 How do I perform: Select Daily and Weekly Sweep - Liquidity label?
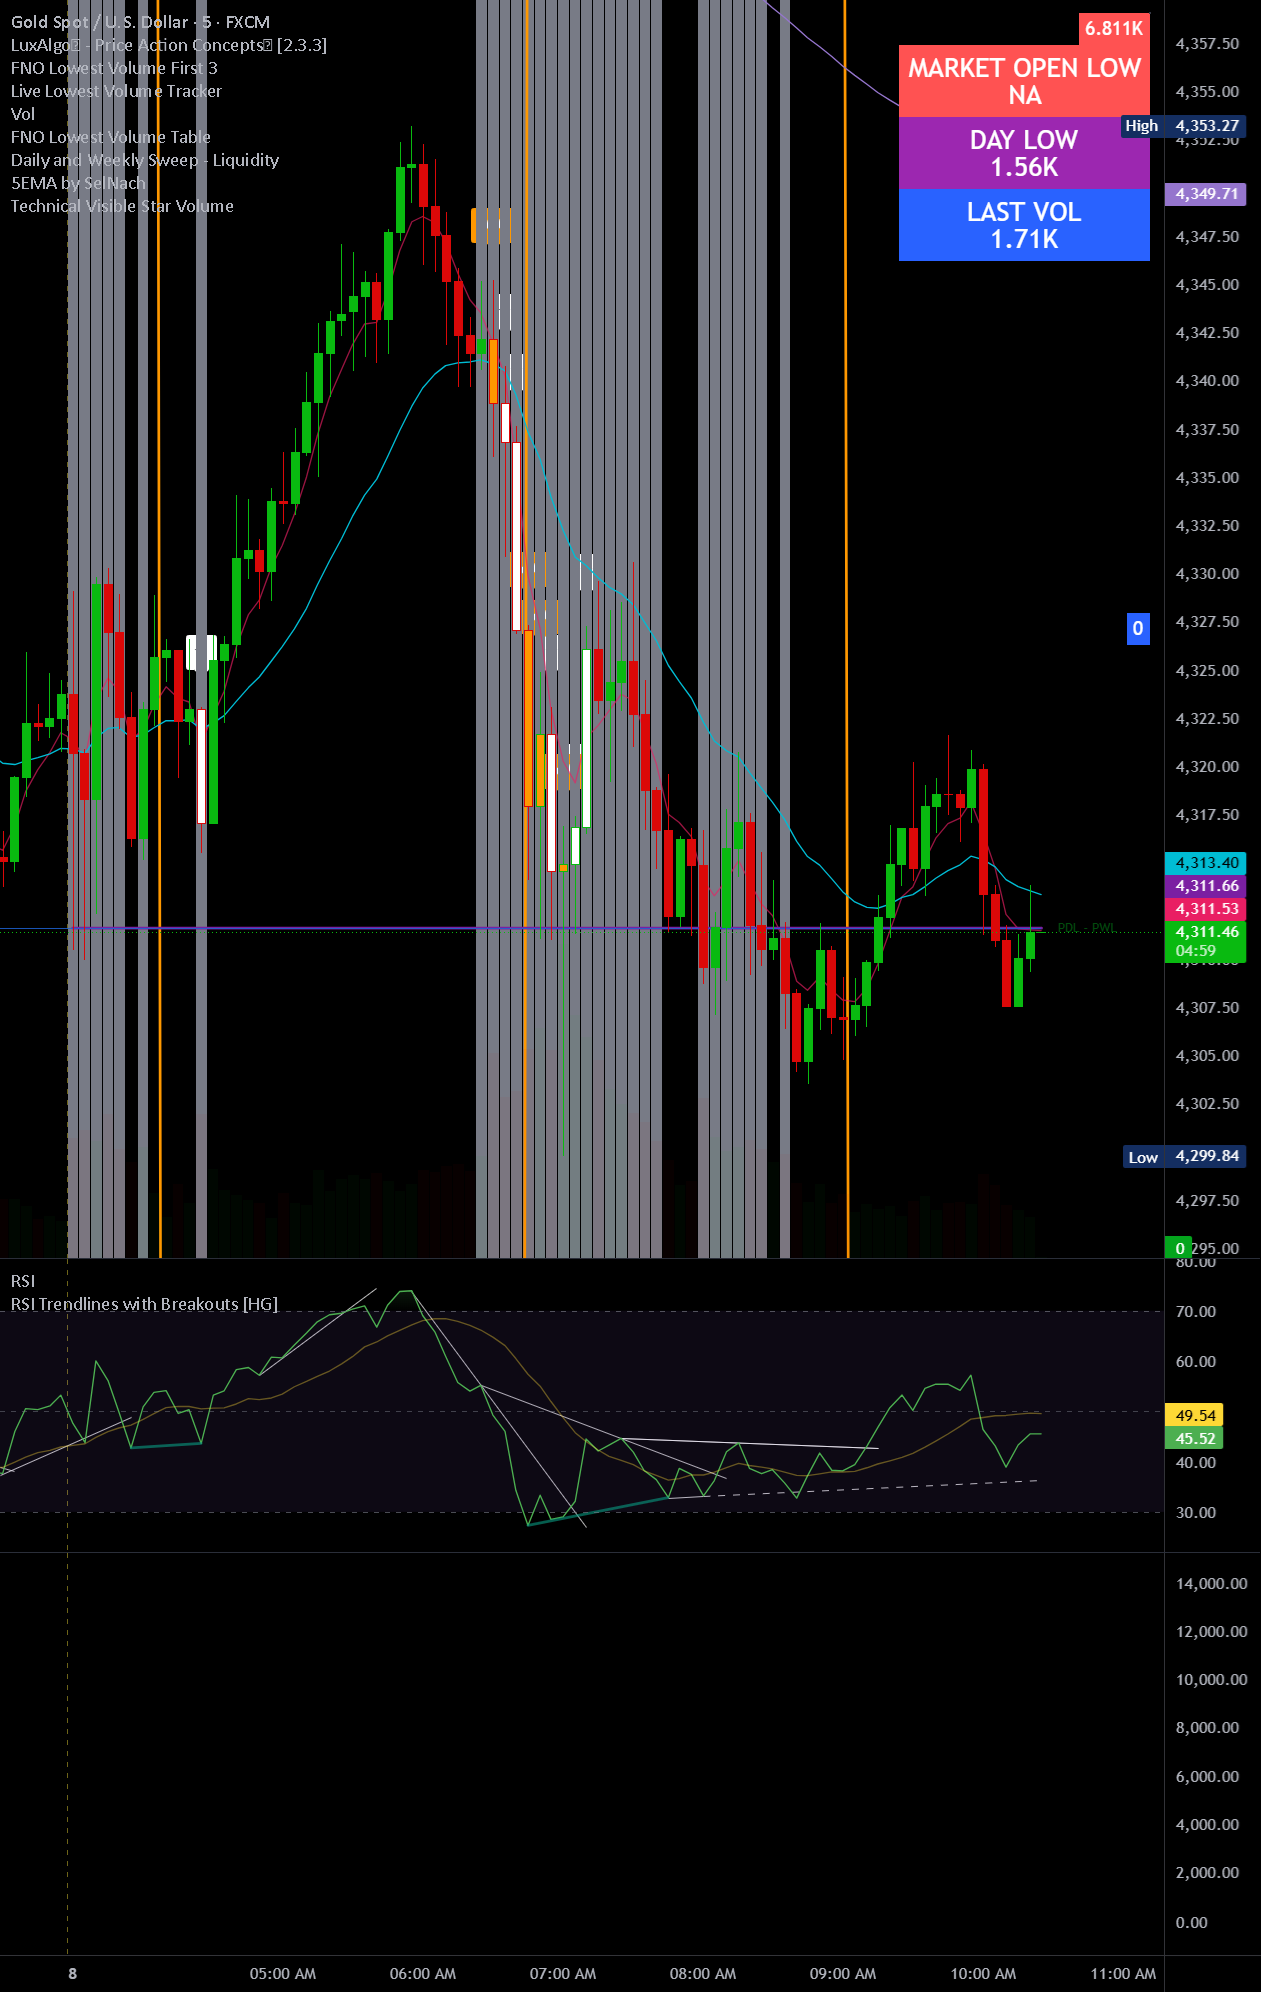point(145,160)
